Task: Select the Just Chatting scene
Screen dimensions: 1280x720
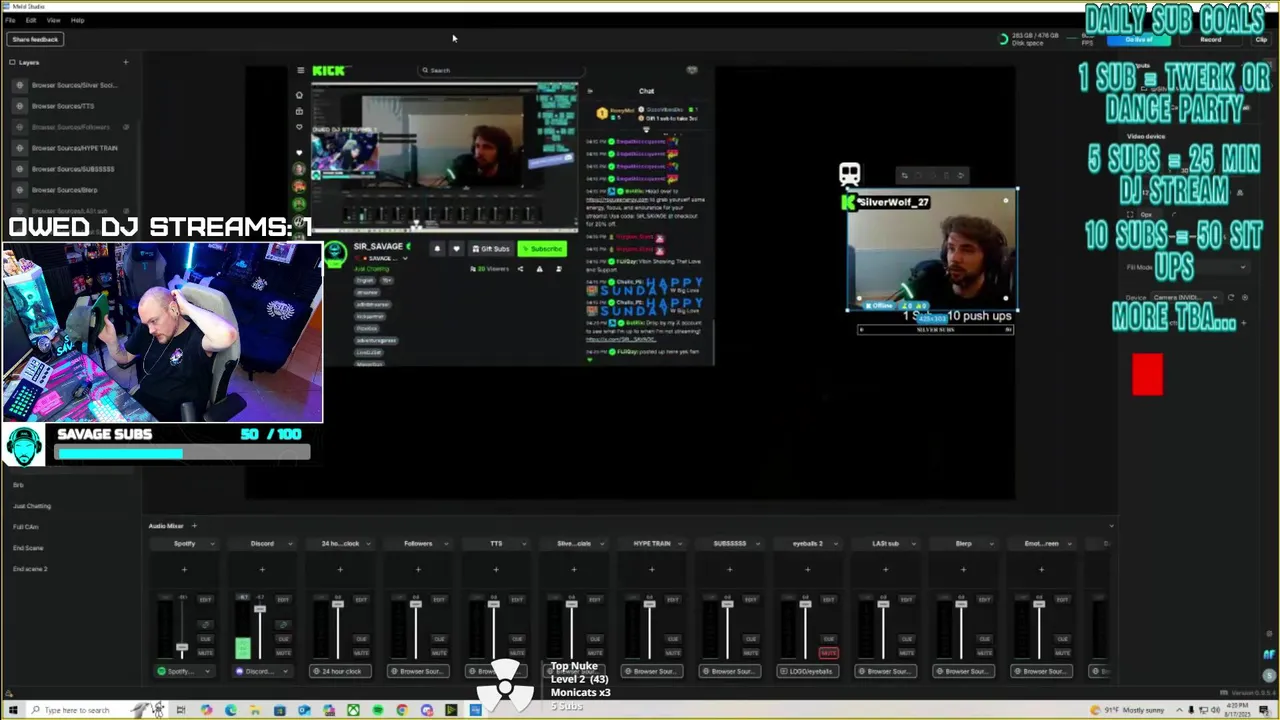Action: pos(32,506)
